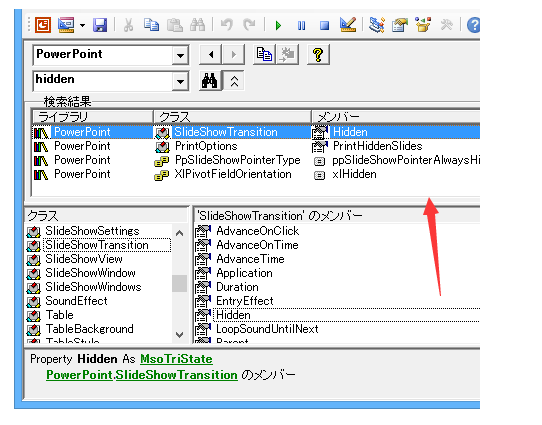Open the hidden search text dropdown
Viewport: 542px width, 425px height.
click(x=180, y=81)
